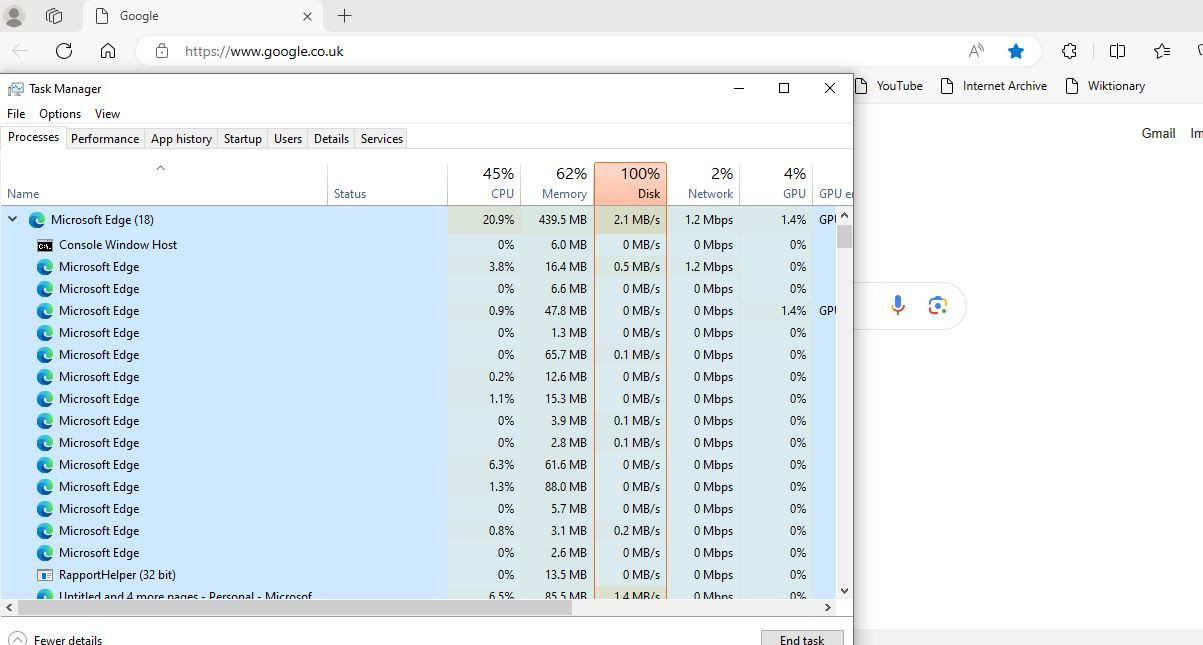
Task: Switch to the Details tab
Action: coord(331,139)
